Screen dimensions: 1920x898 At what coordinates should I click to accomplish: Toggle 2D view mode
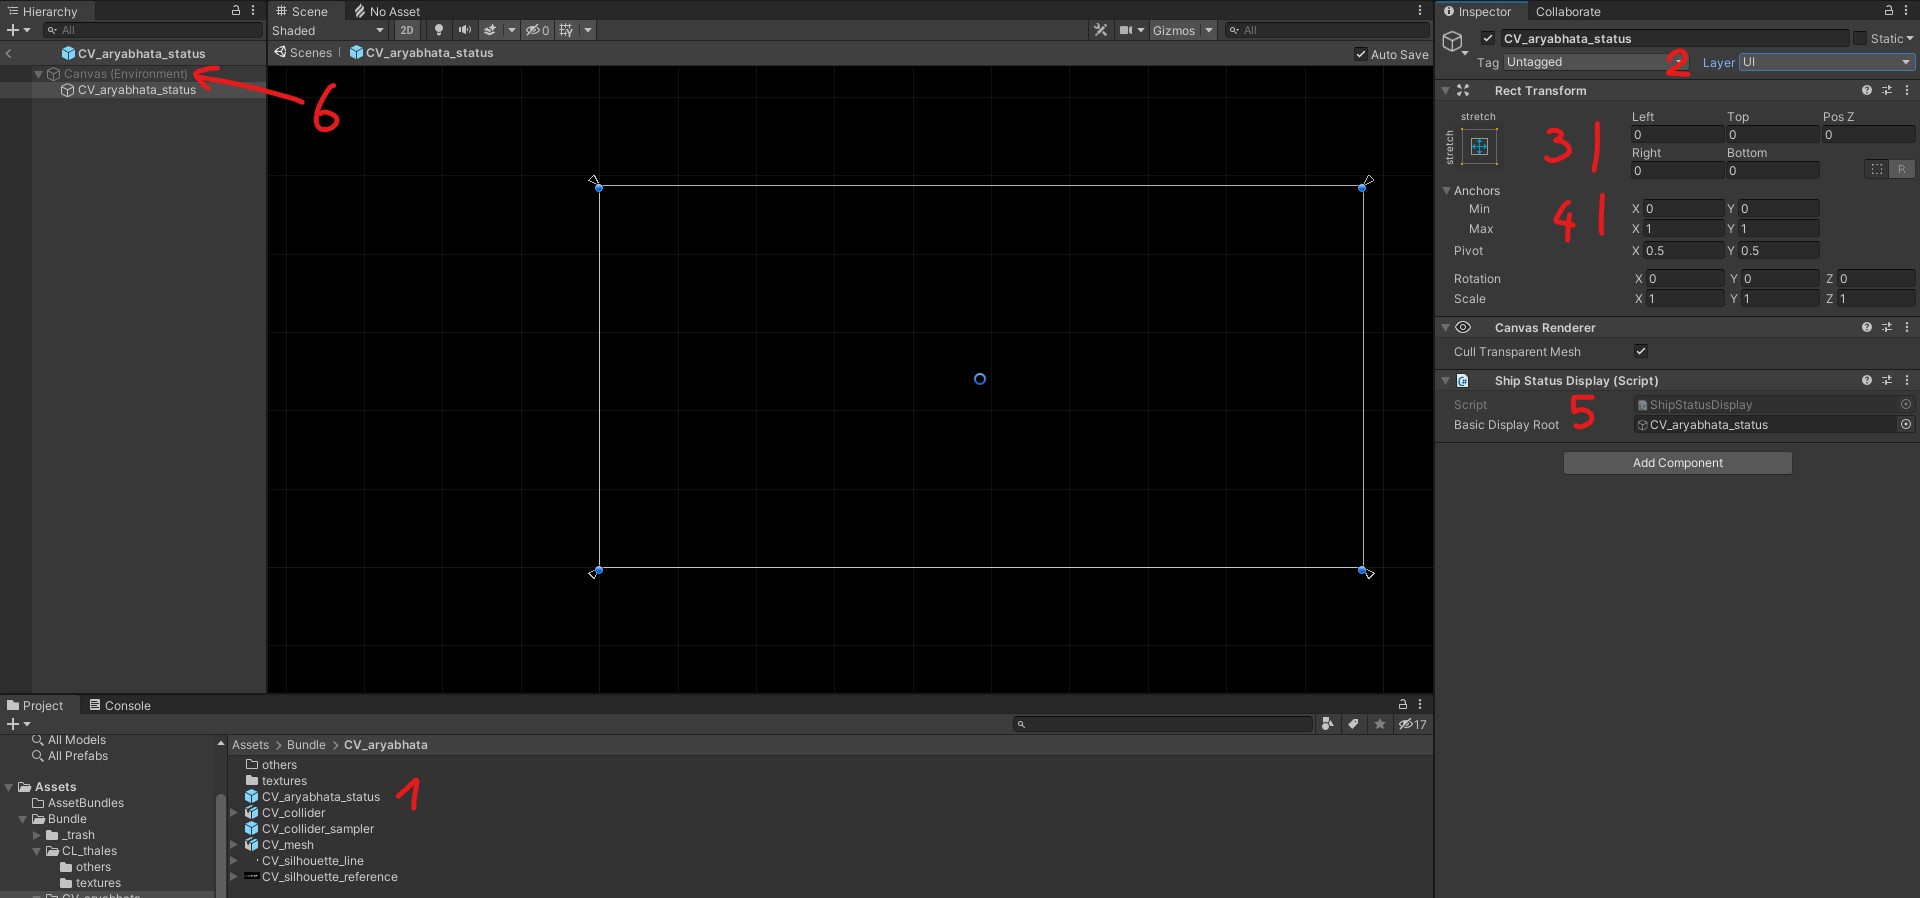[x=407, y=30]
